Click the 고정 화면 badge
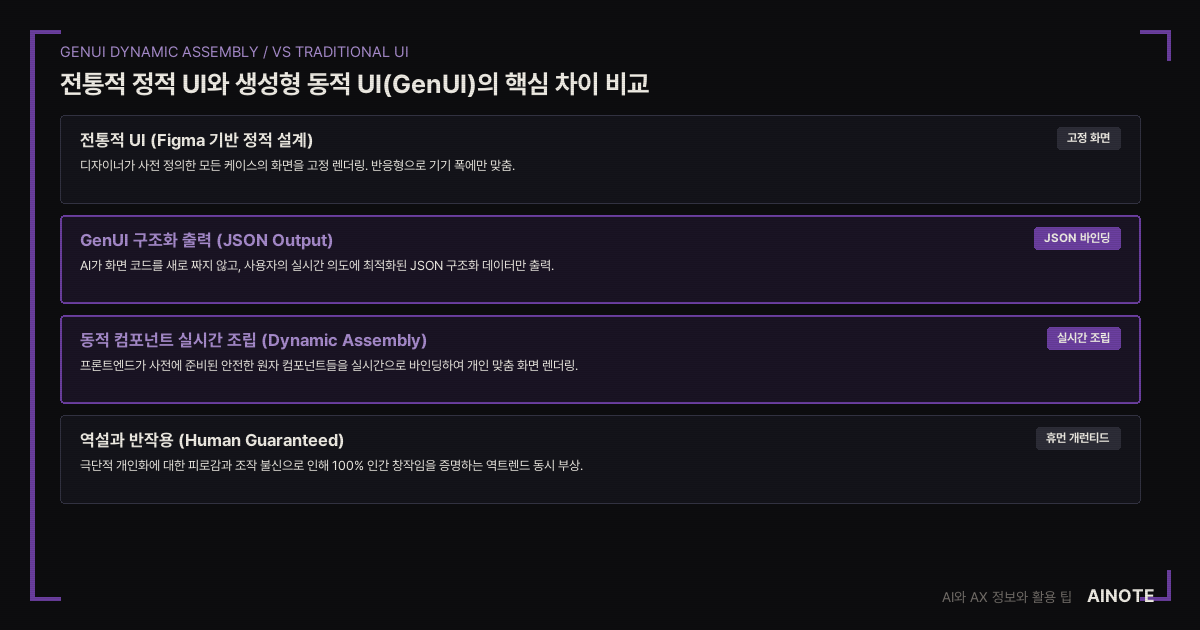This screenshot has width=1200, height=630. [x=1088, y=138]
